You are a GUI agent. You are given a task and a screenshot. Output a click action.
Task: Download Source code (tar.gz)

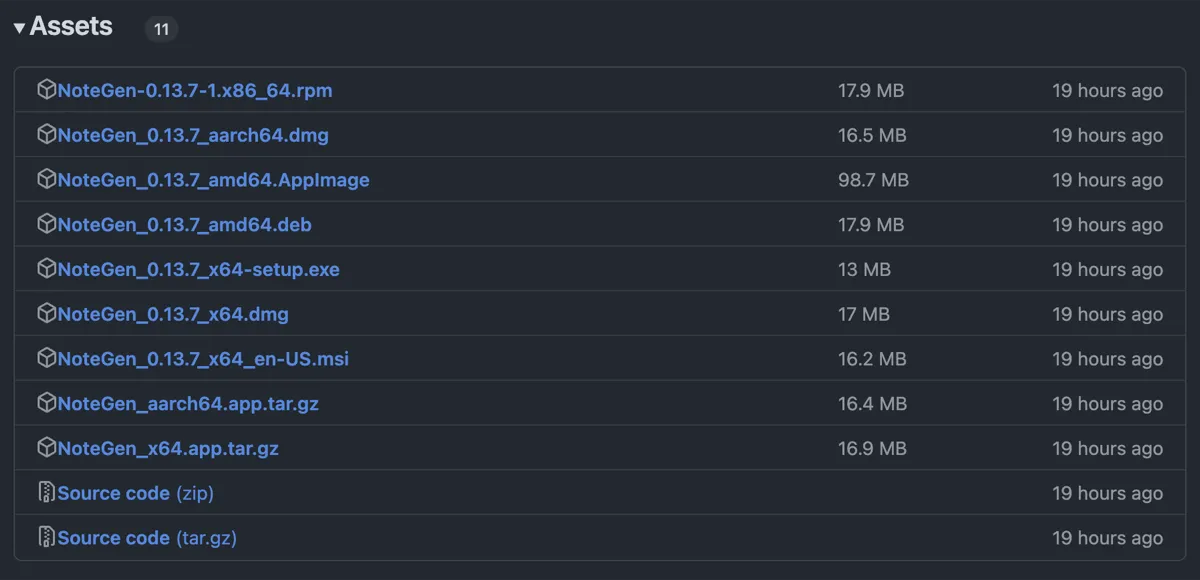point(147,538)
